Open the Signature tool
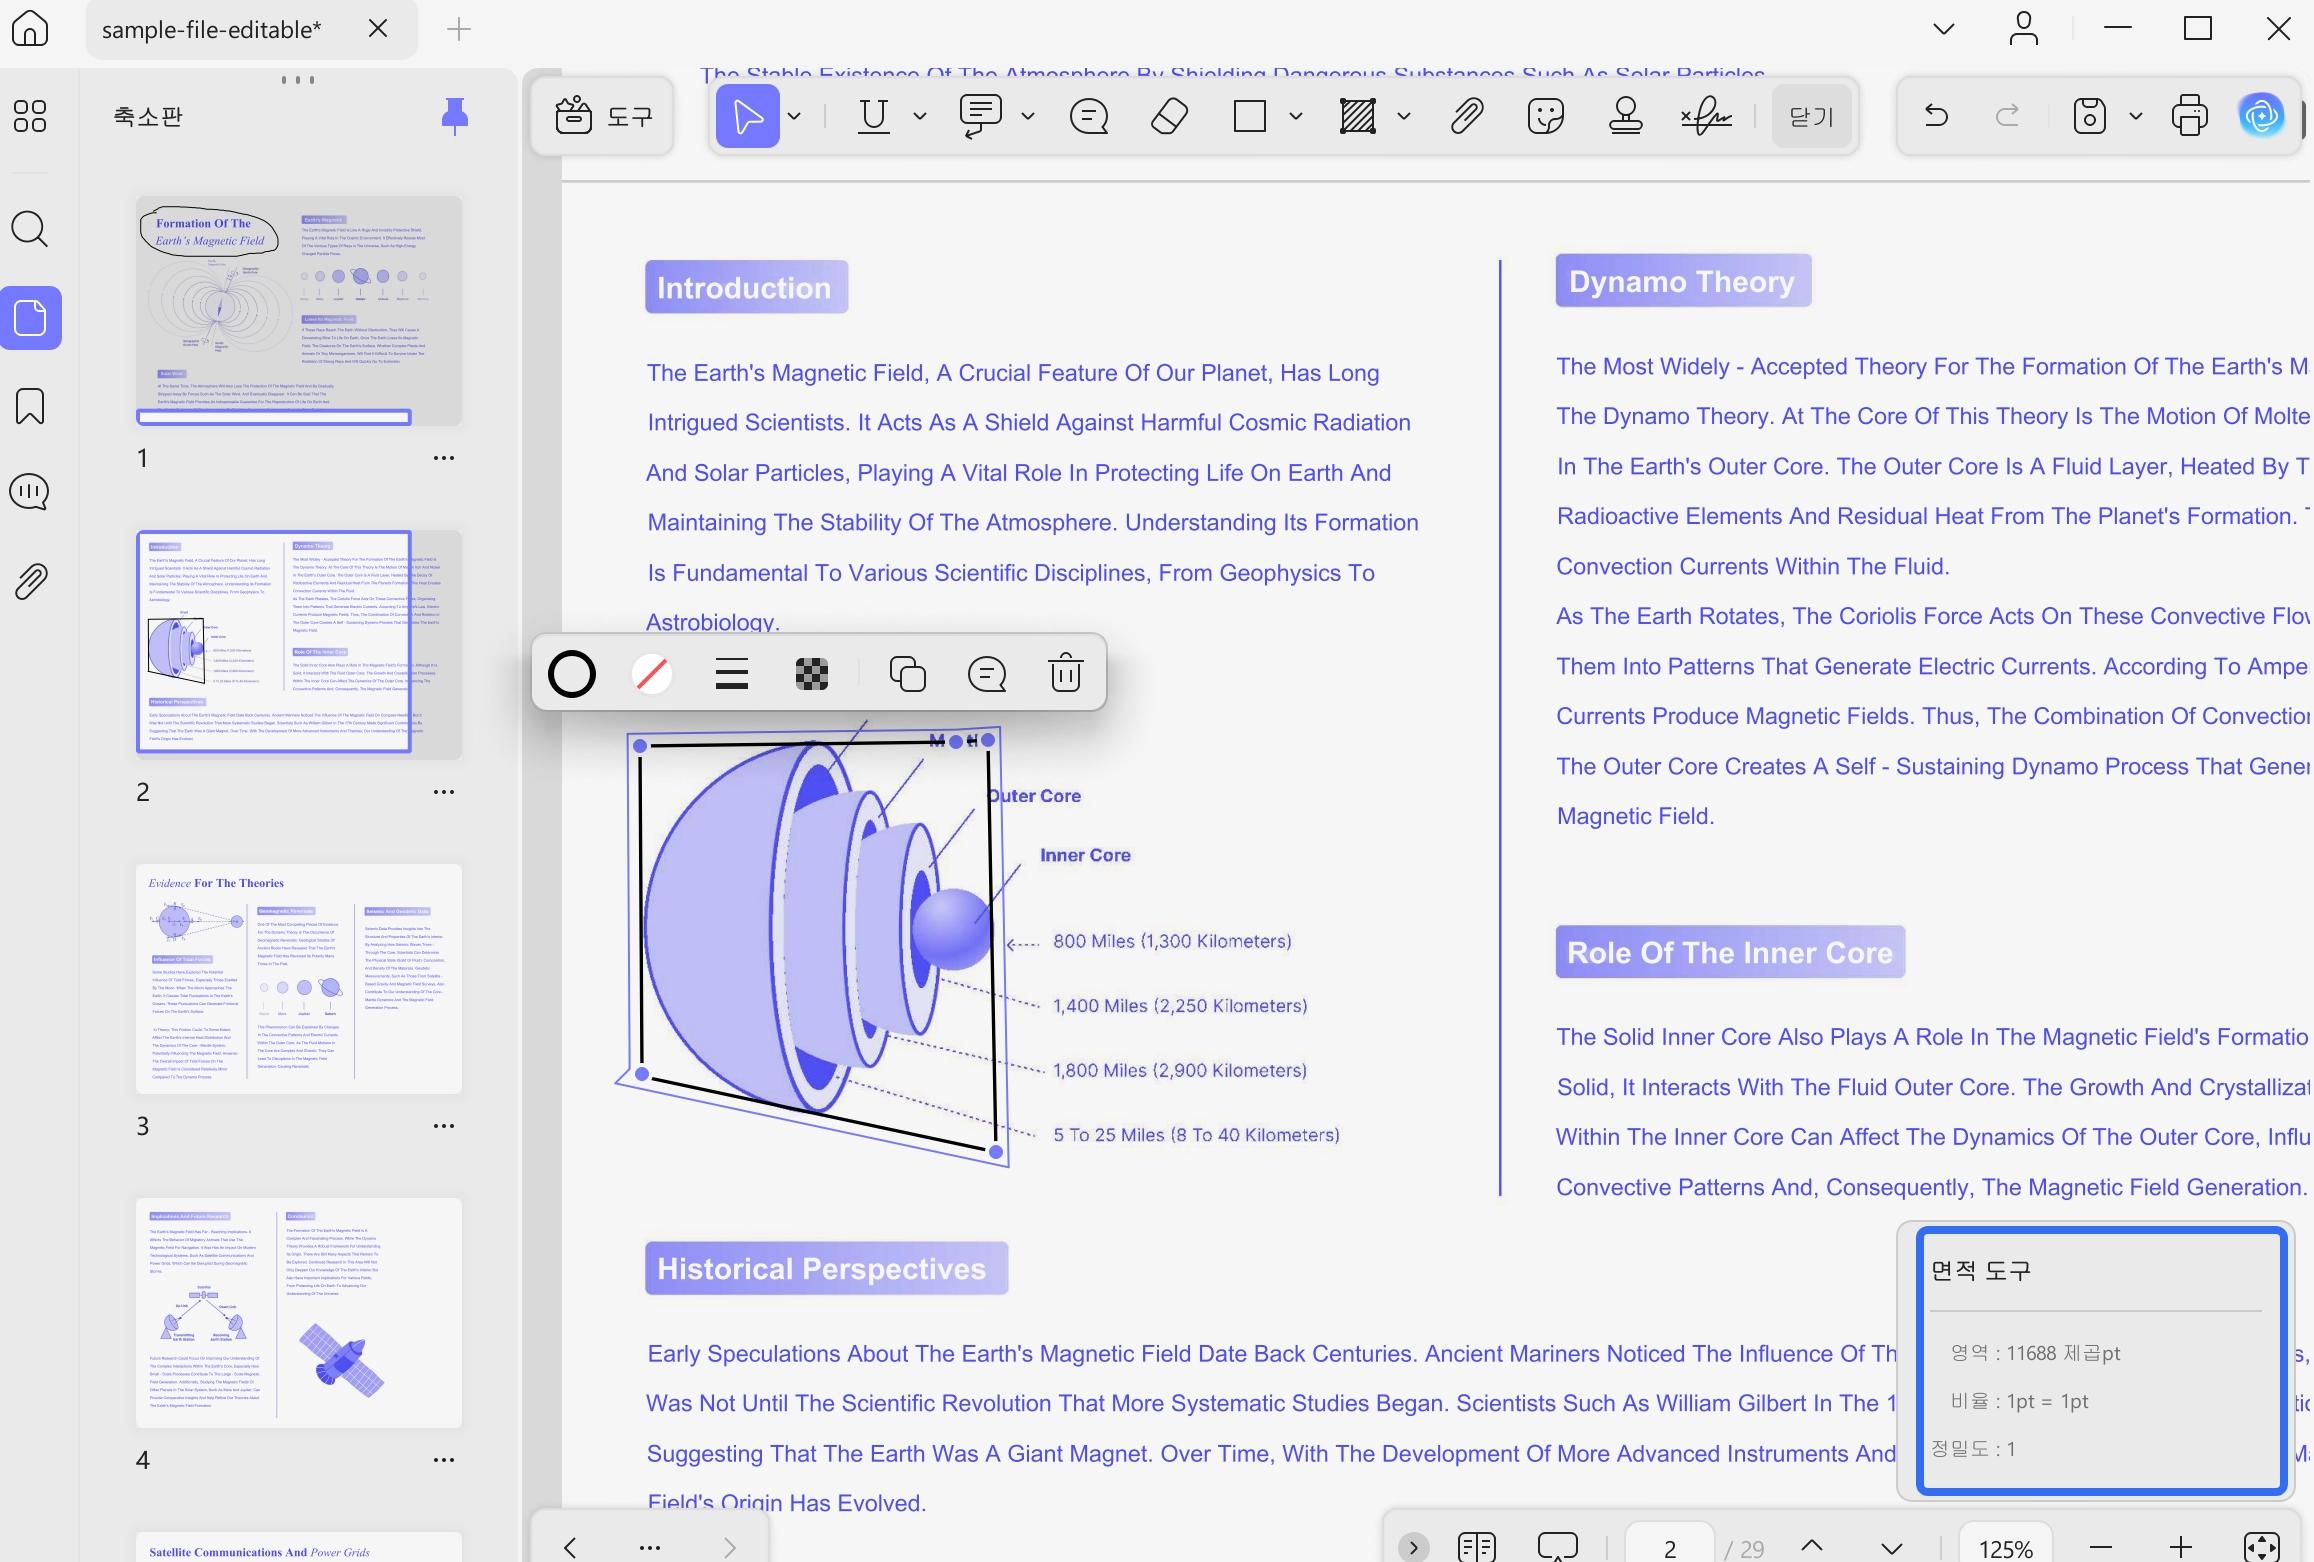The height and width of the screenshot is (1562, 2314). pyautogui.click(x=1706, y=116)
